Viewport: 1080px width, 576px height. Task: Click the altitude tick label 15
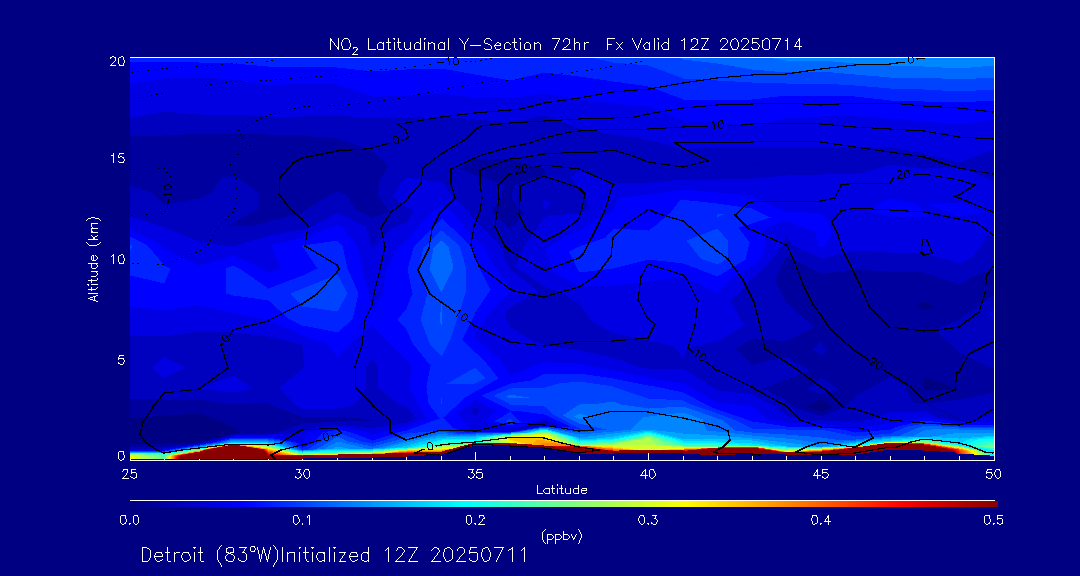click(x=117, y=158)
